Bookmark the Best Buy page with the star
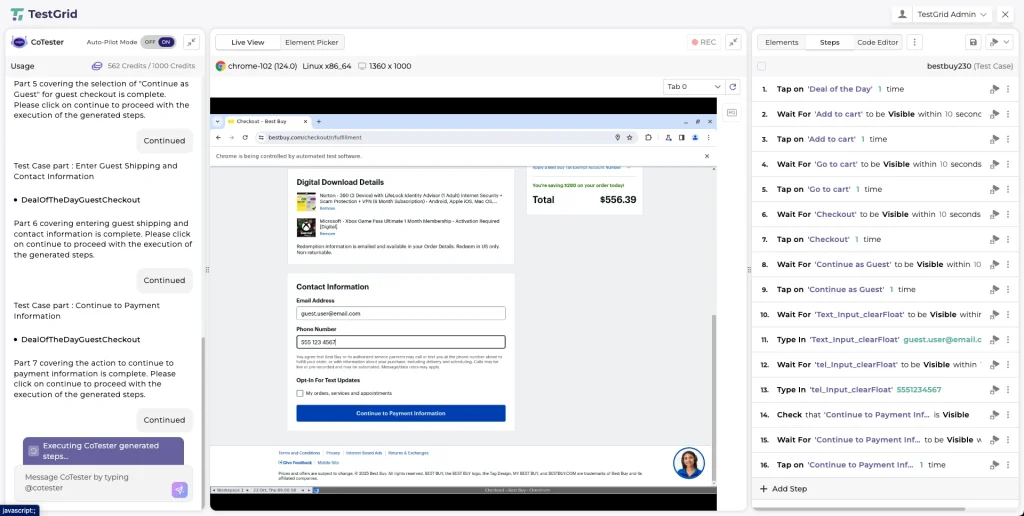The image size is (1024, 516). [630, 138]
